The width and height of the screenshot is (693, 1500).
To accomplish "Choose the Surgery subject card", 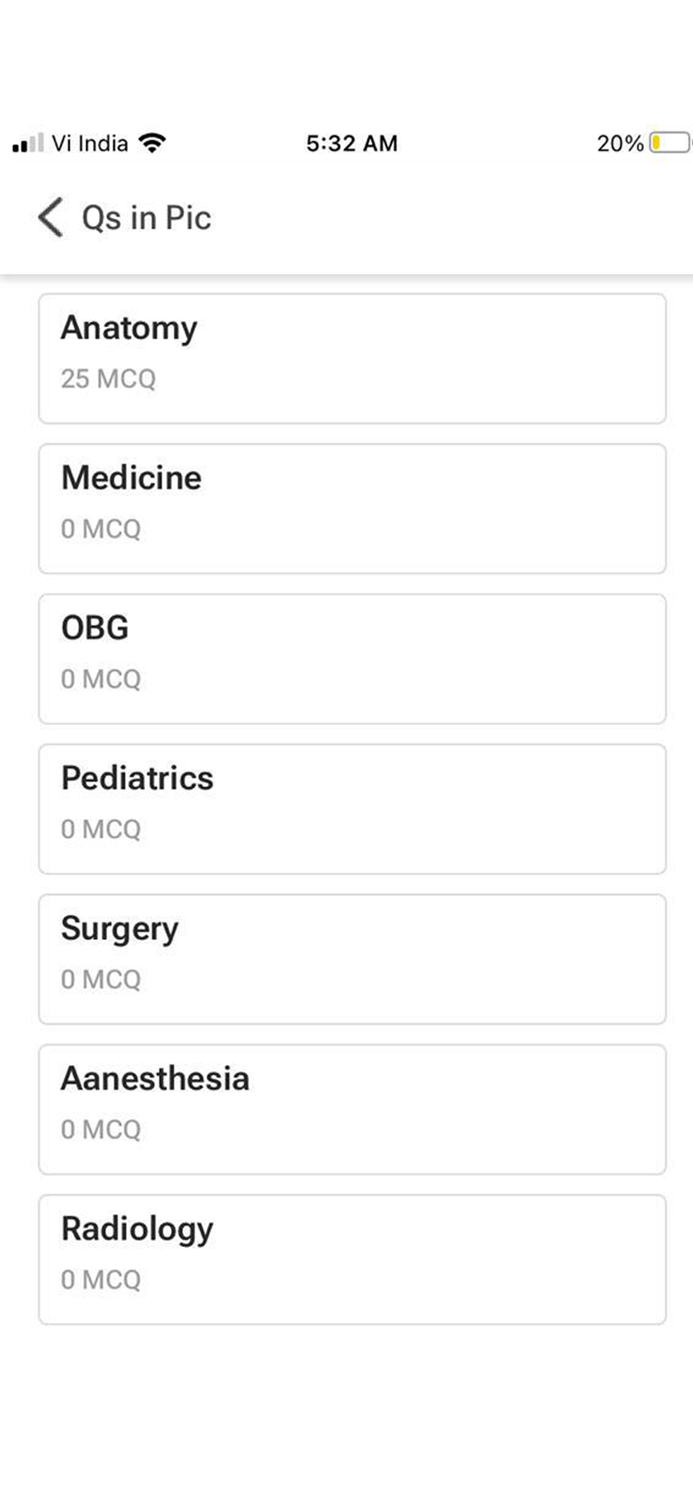I will click(x=352, y=958).
